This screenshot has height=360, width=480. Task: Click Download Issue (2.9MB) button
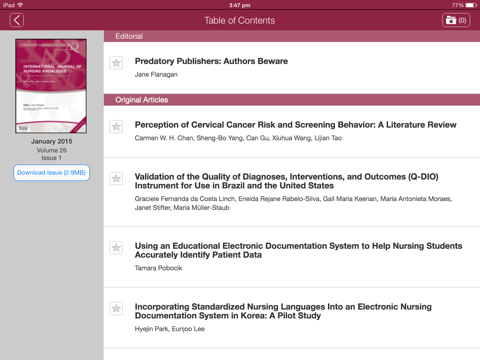click(51, 173)
